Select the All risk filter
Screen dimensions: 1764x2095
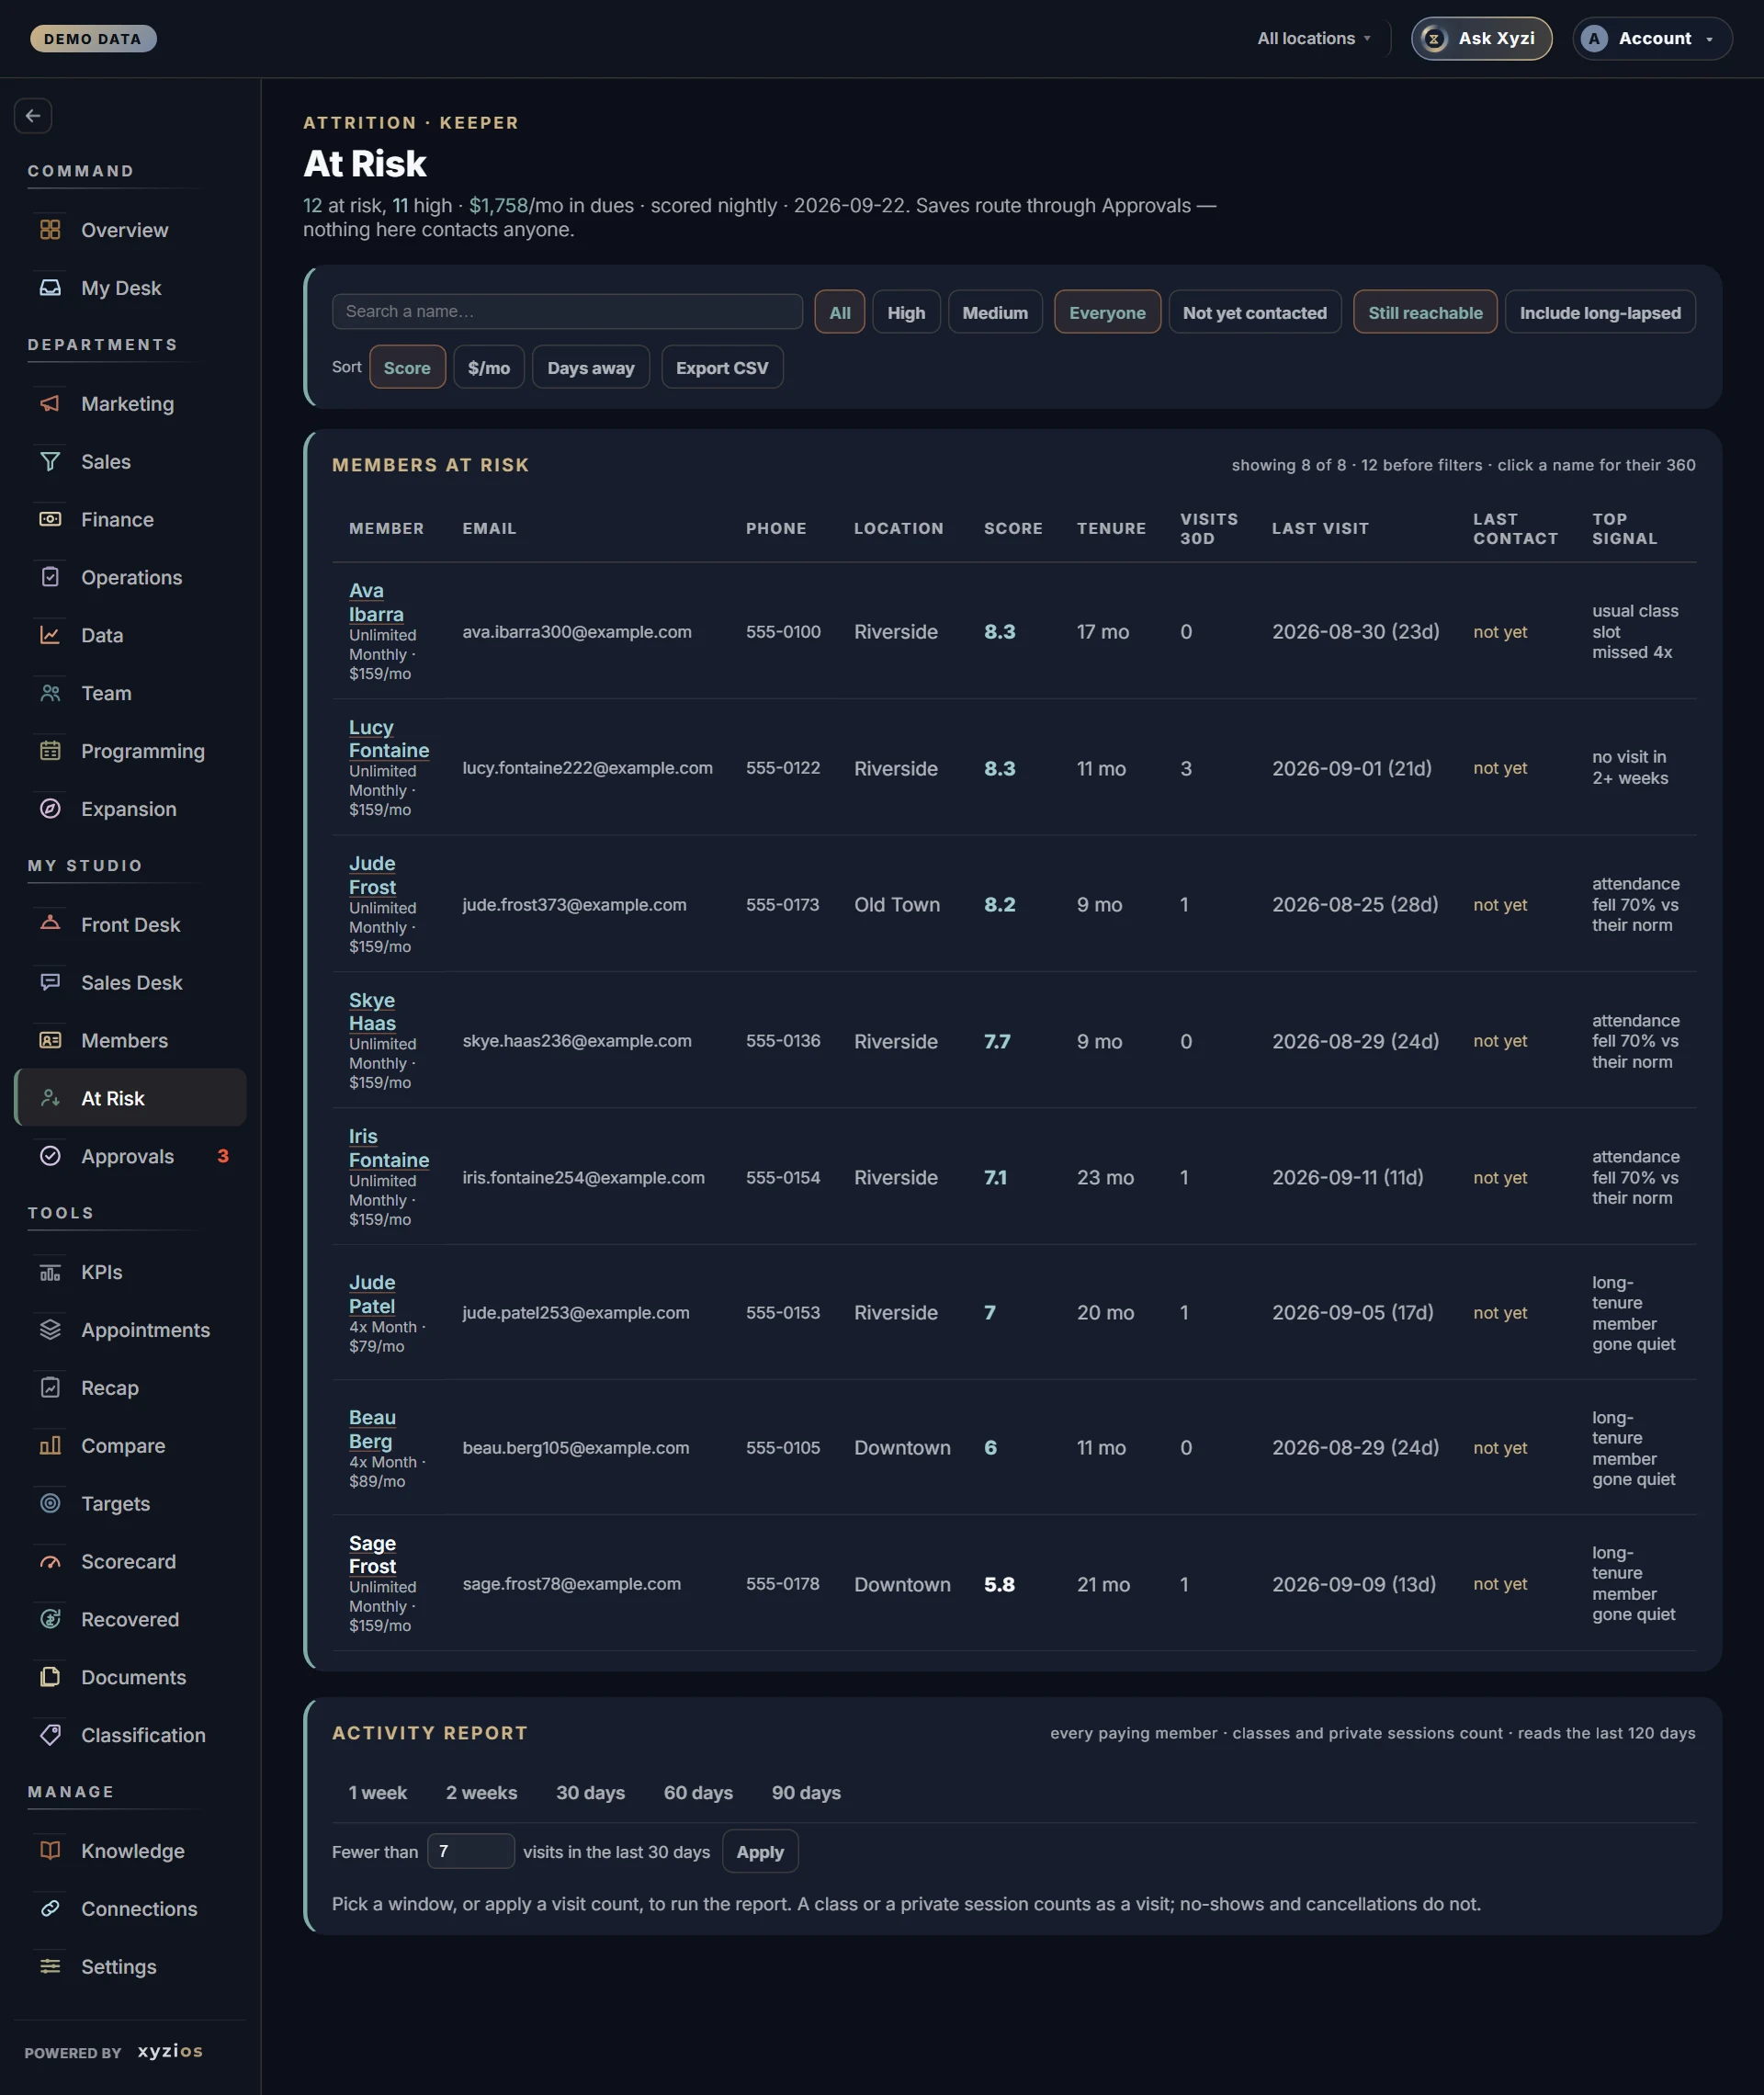tap(839, 313)
